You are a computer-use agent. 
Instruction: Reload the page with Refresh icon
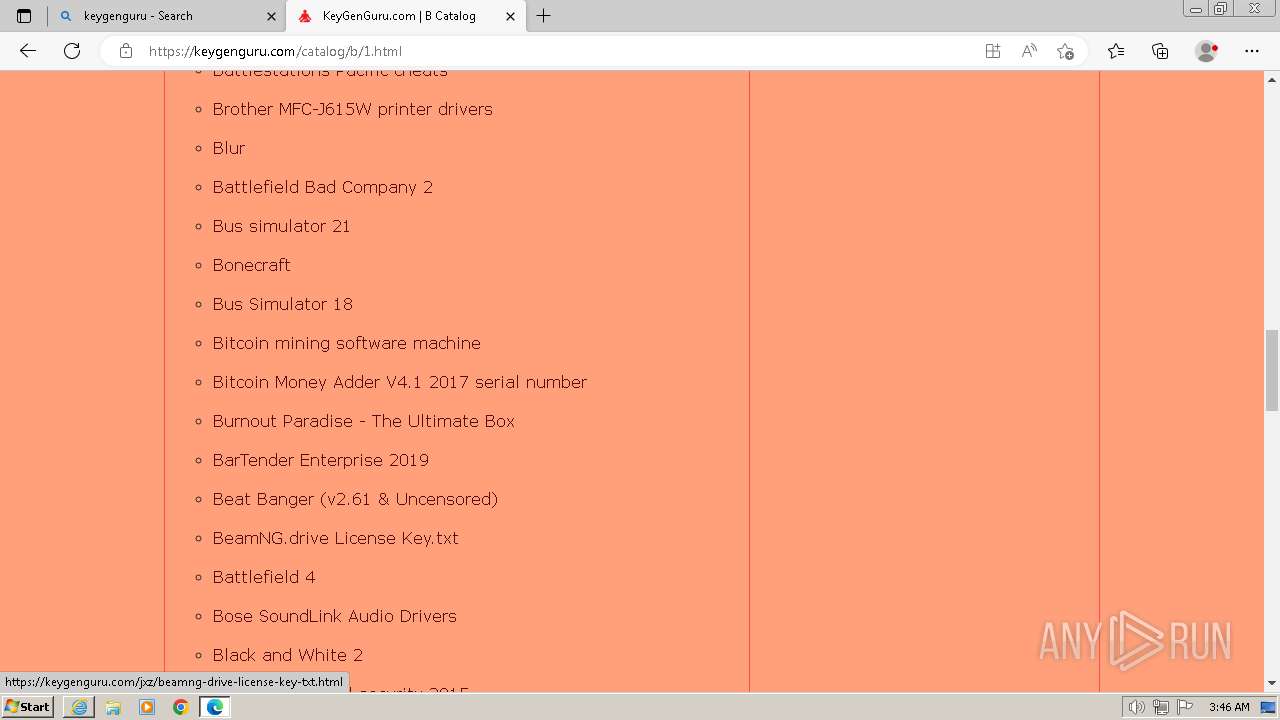point(72,51)
